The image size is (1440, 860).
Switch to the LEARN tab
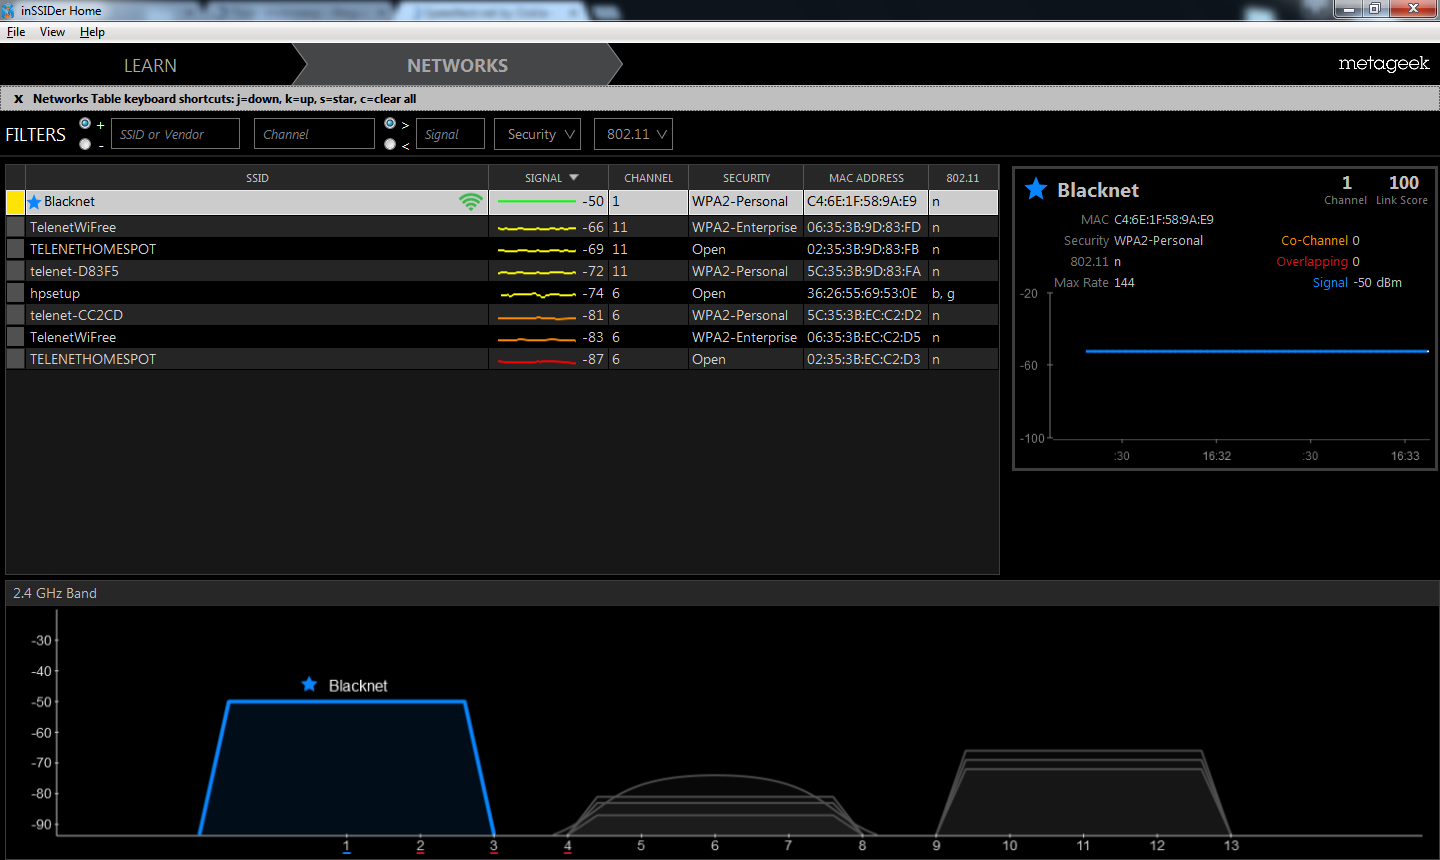150,65
